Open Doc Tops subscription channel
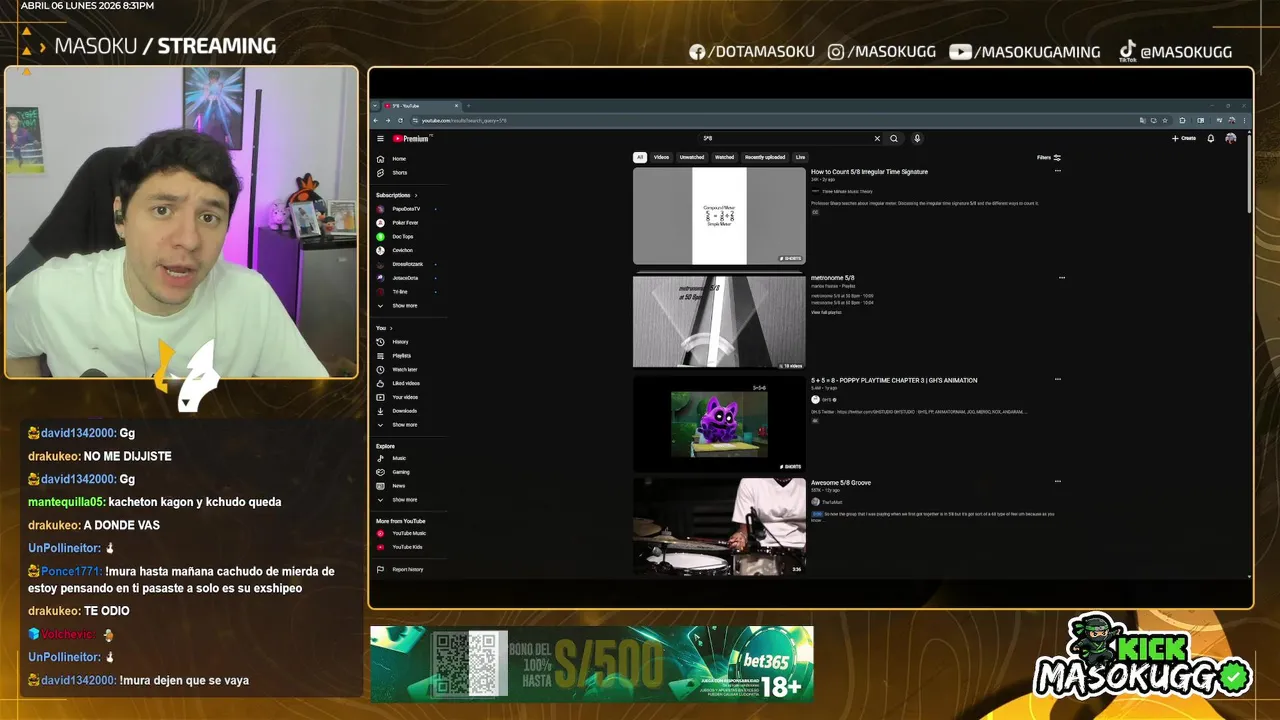Viewport: 1280px width, 720px height. point(402,237)
